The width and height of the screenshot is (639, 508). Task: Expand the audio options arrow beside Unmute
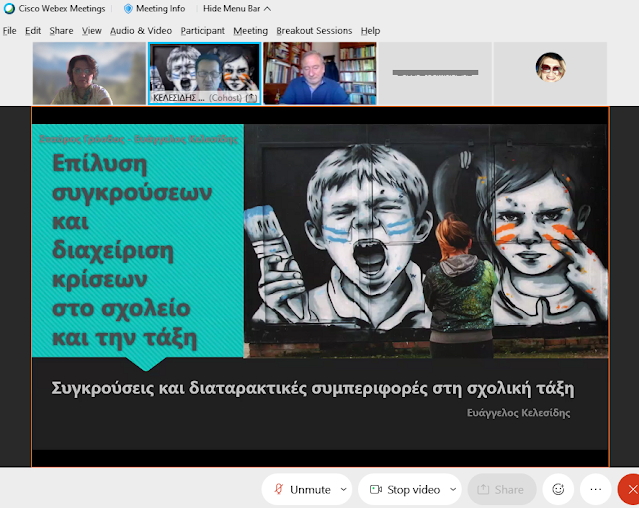(x=343, y=490)
